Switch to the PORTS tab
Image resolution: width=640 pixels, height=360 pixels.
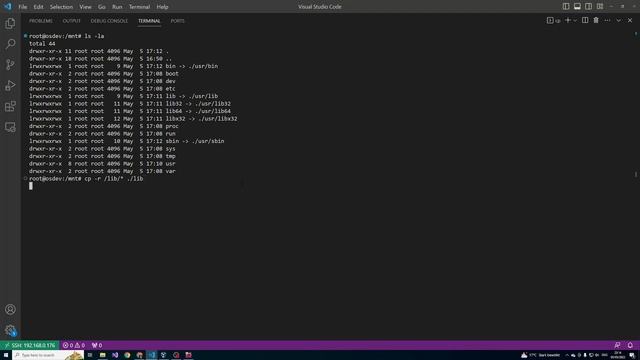(x=177, y=21)
